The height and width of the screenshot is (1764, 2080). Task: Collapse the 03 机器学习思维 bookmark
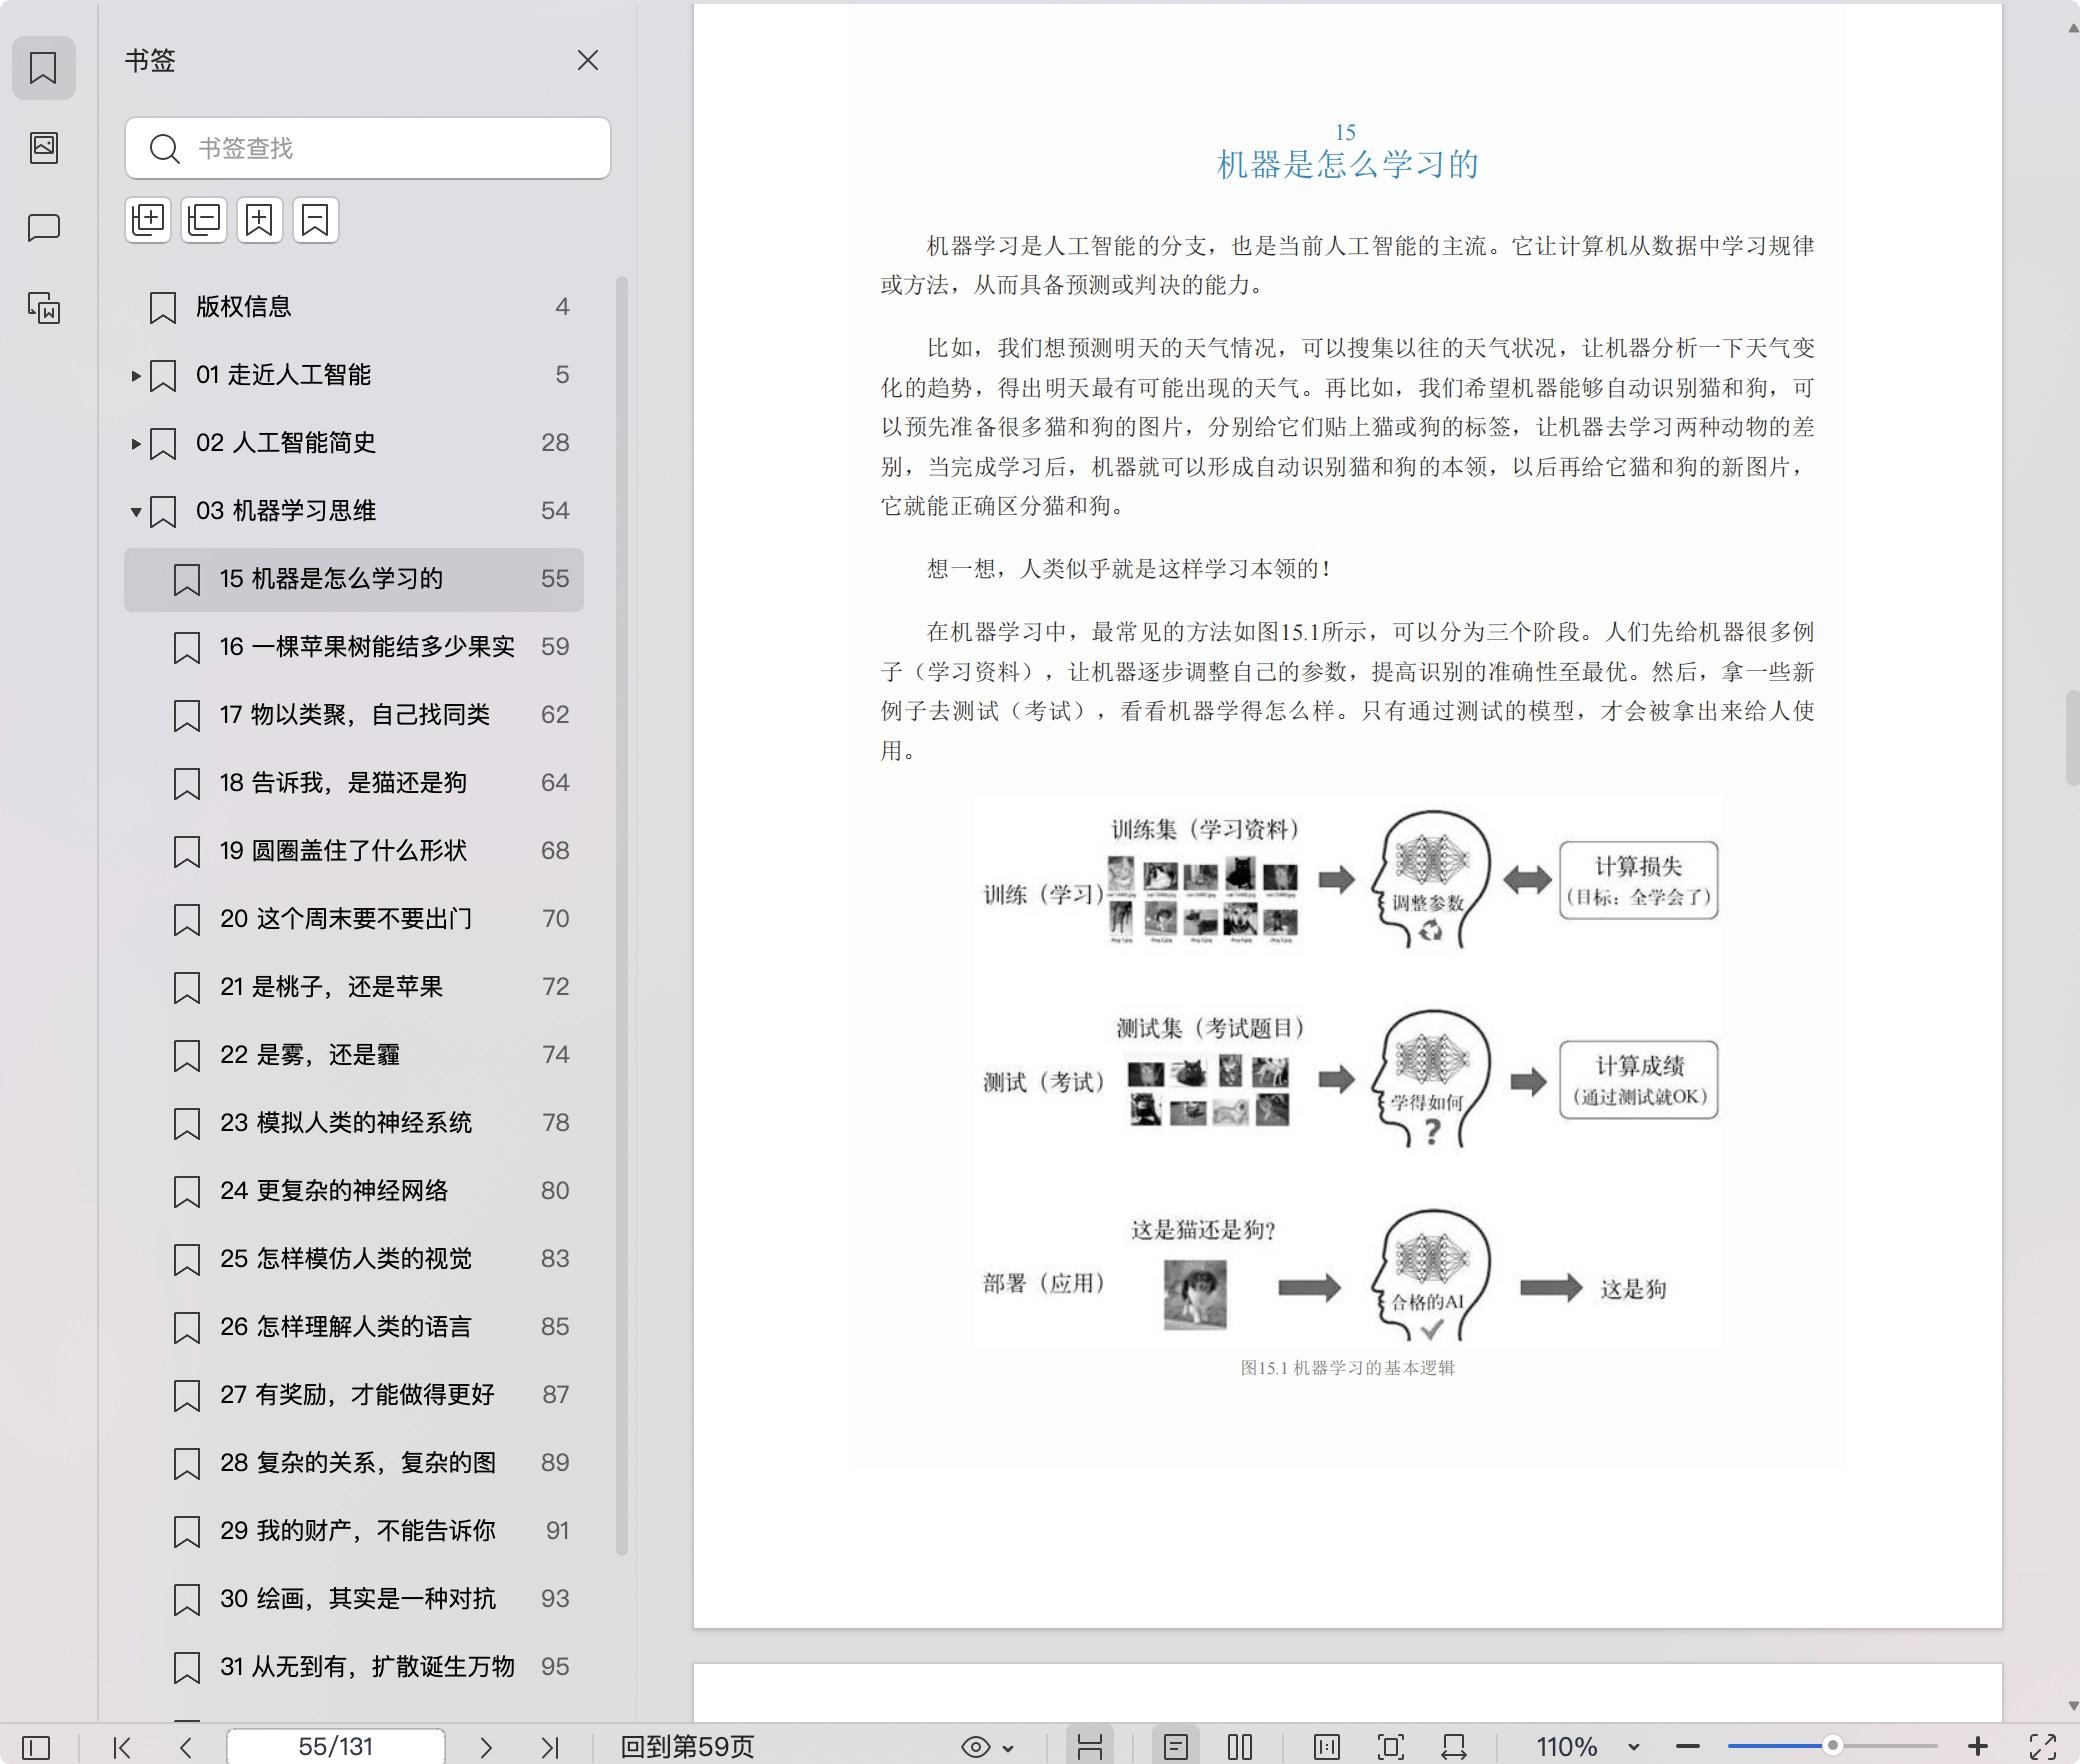(136, 512)
